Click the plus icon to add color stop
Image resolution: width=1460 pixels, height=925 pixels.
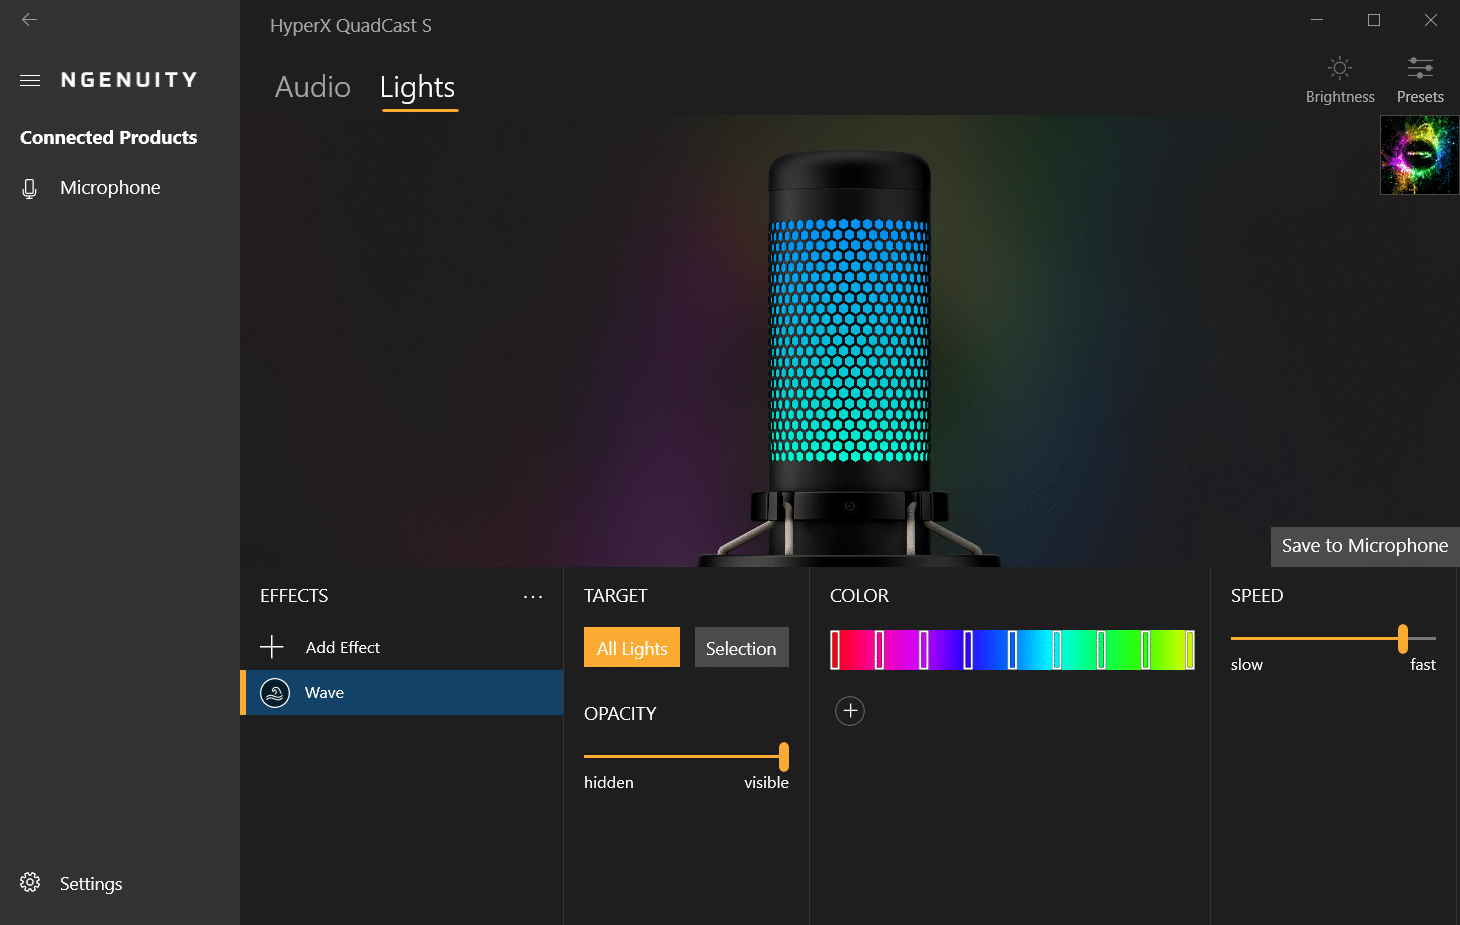(850, 711)
